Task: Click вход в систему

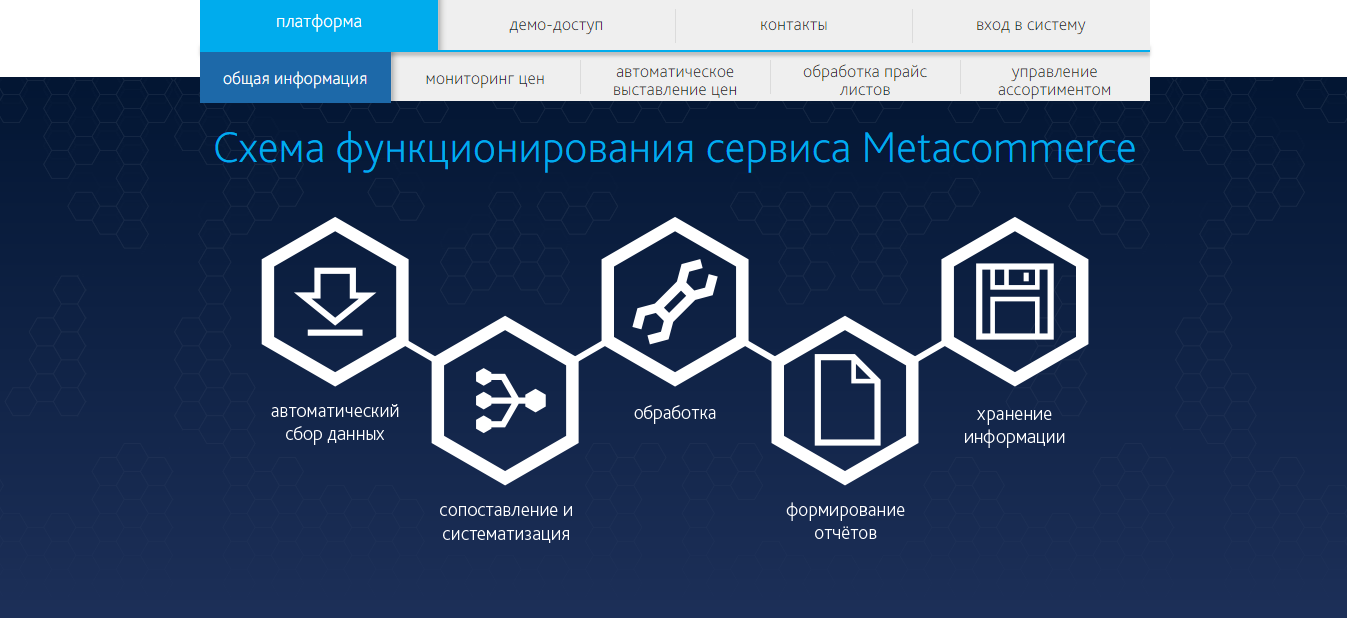Action: (x=1032, y=25)
